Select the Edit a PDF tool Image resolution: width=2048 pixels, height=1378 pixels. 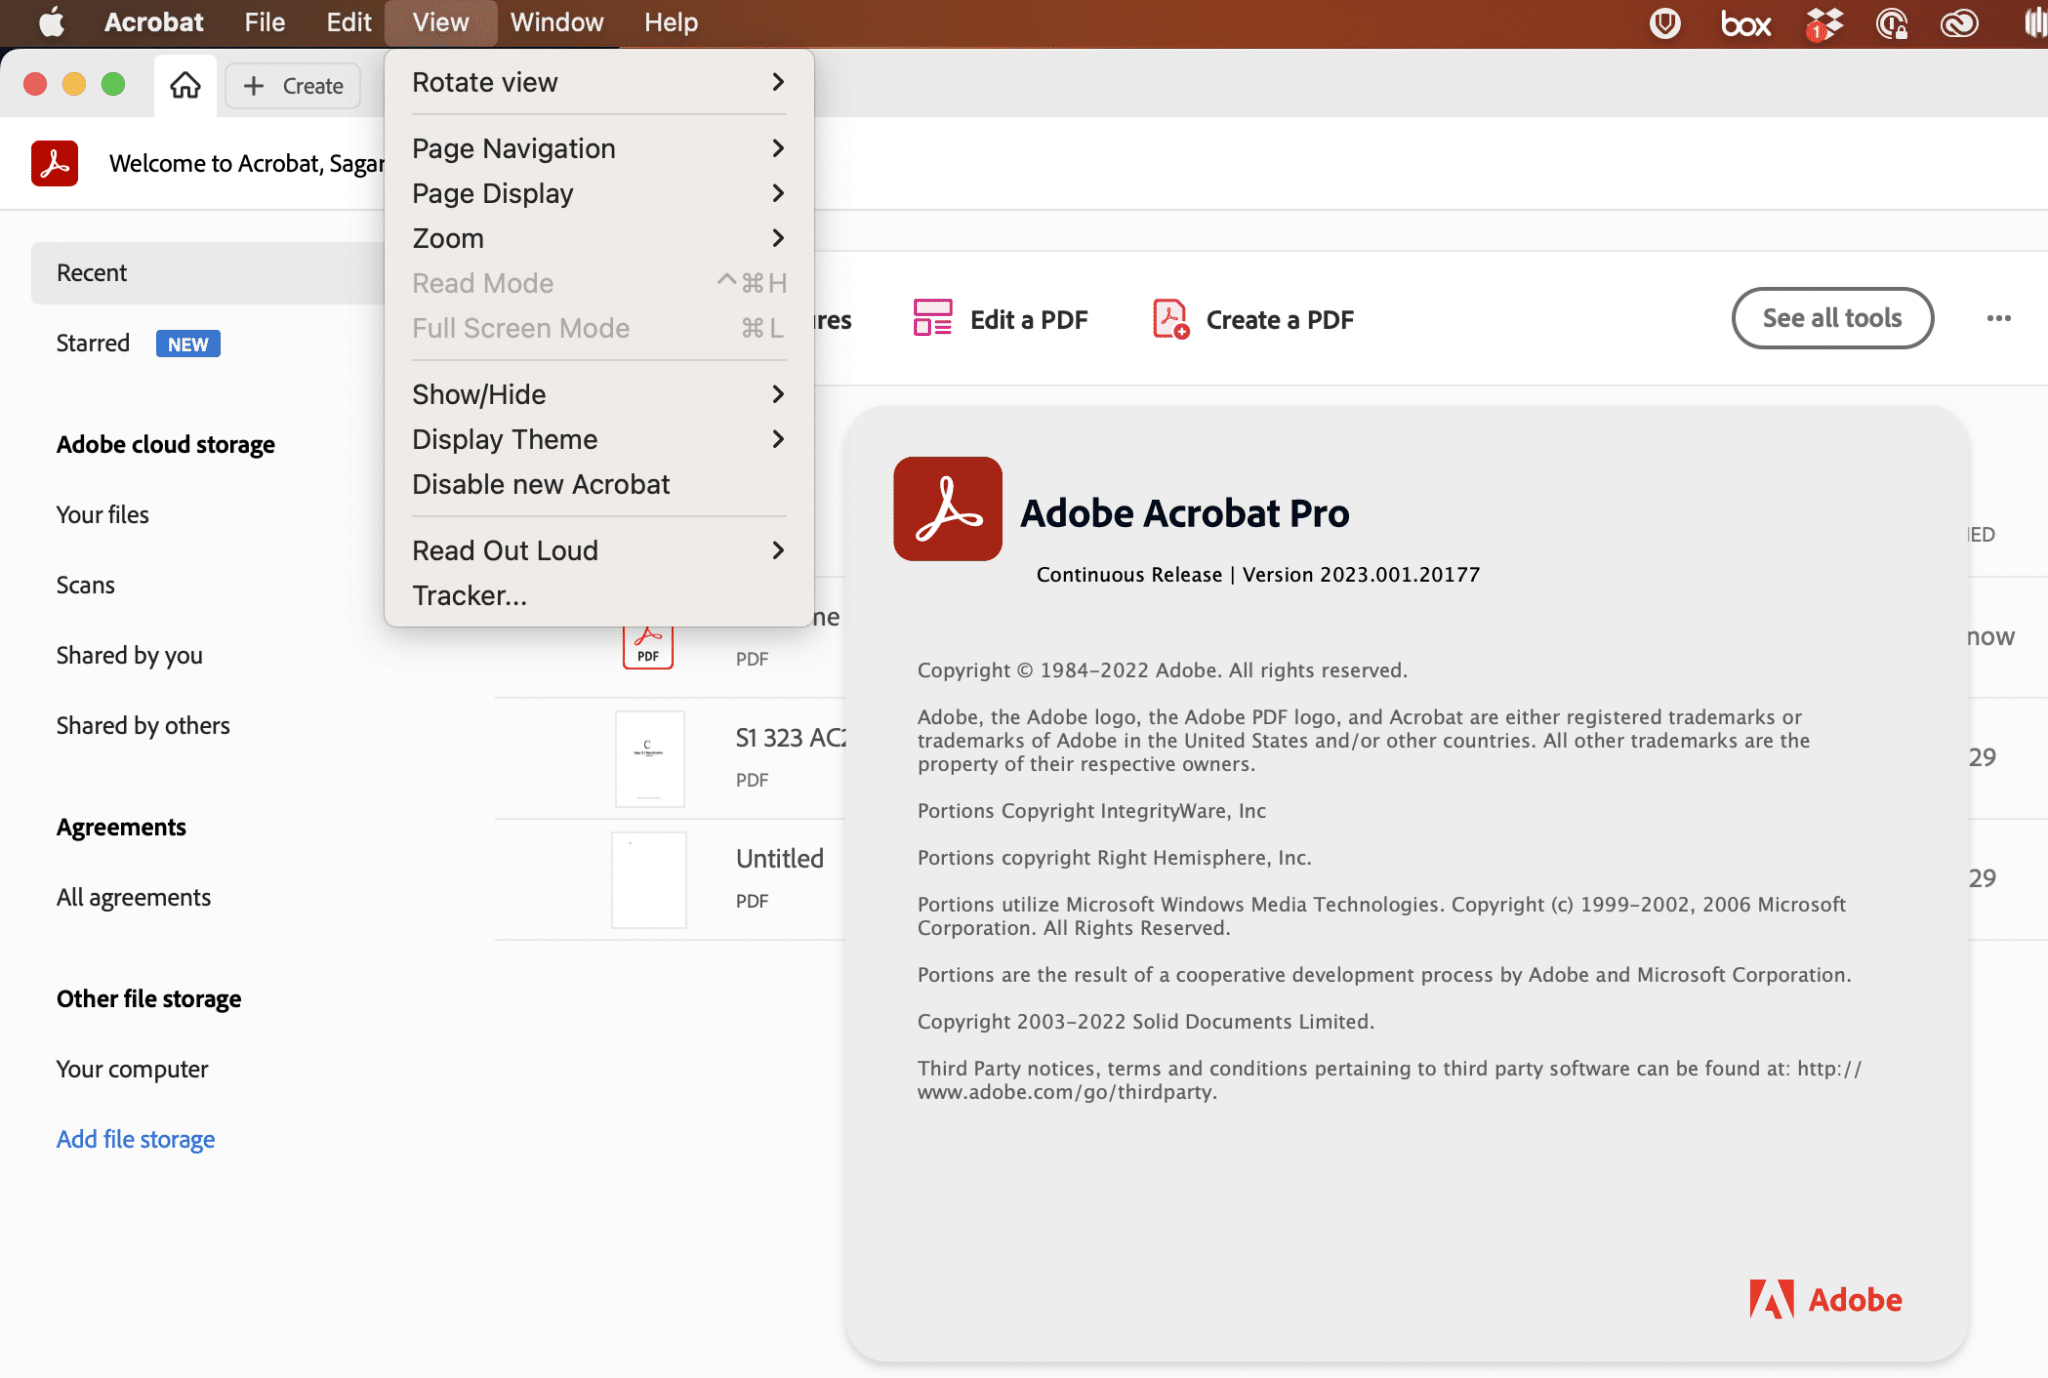pos(1030,318)
